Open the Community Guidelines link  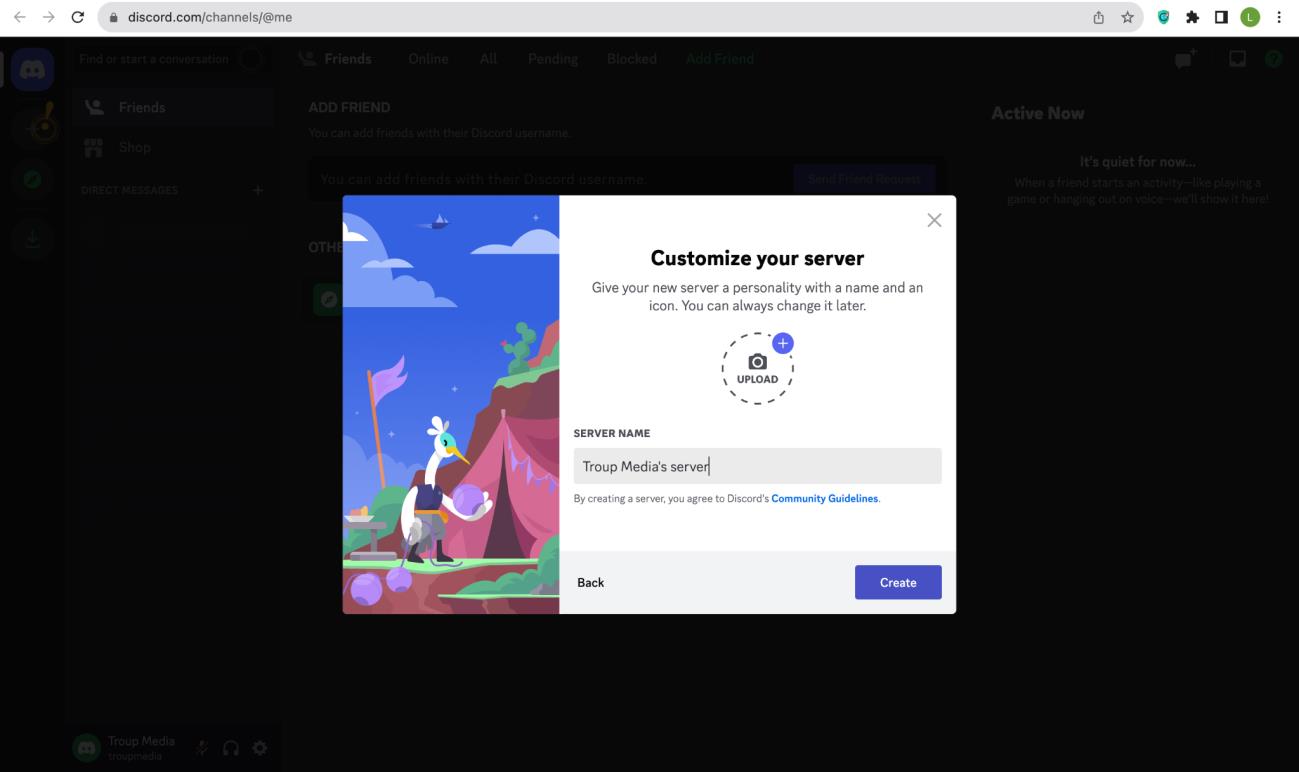[825, 498]
